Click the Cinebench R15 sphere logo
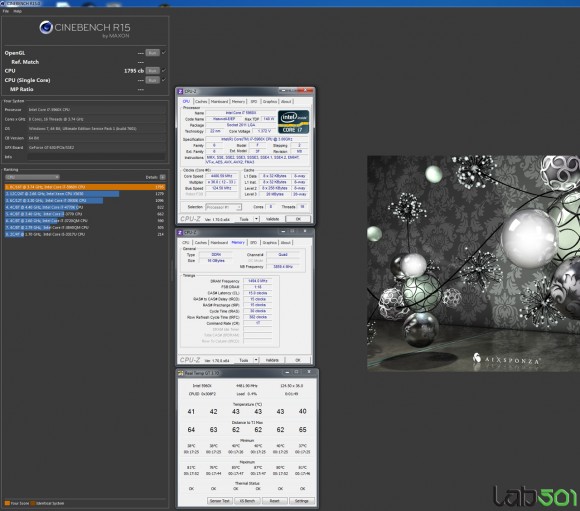 pyautogui.click(x=46, y=28)
